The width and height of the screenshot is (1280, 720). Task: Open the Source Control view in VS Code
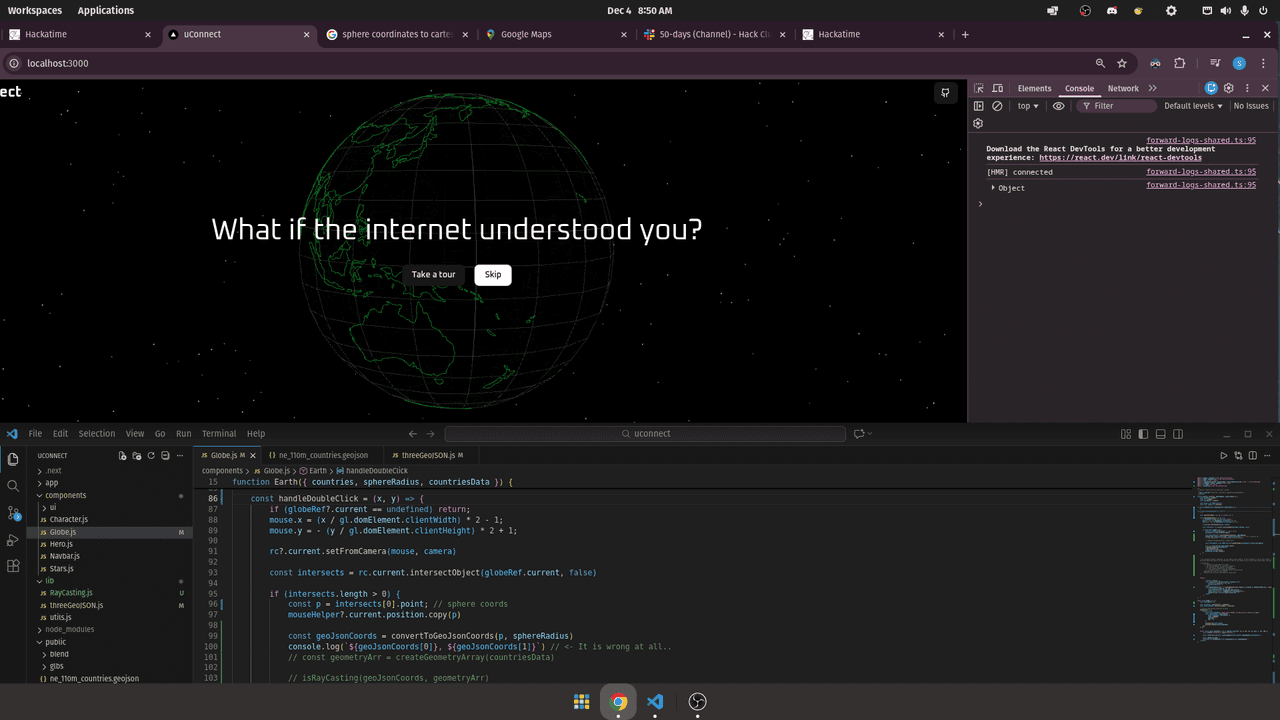coord(13,512)
